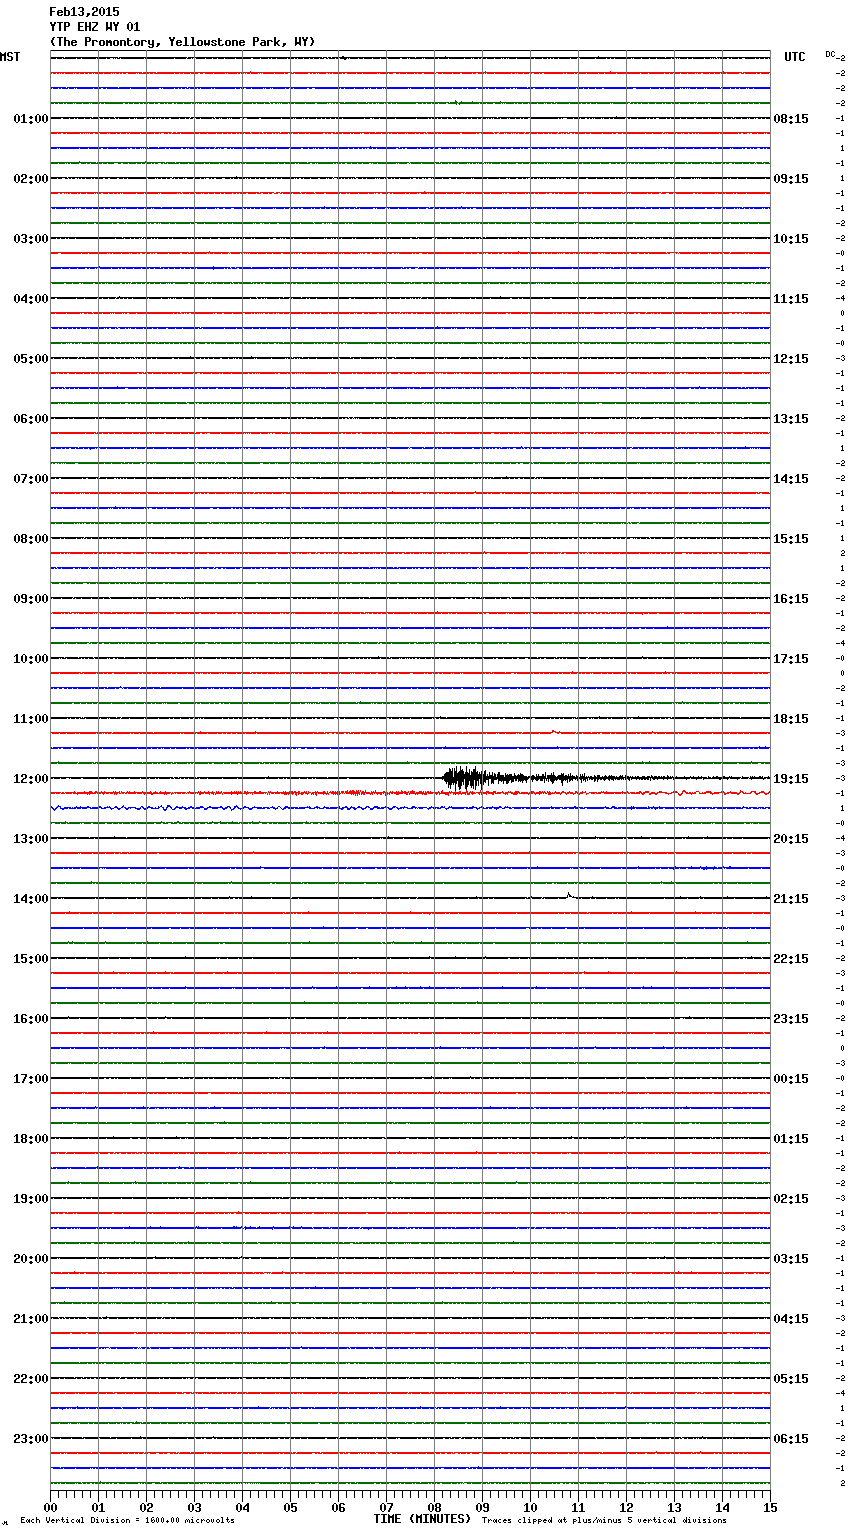Click the 06:15 UTC time label
Screen dimensions: 850x1534
coord(791,1439)
